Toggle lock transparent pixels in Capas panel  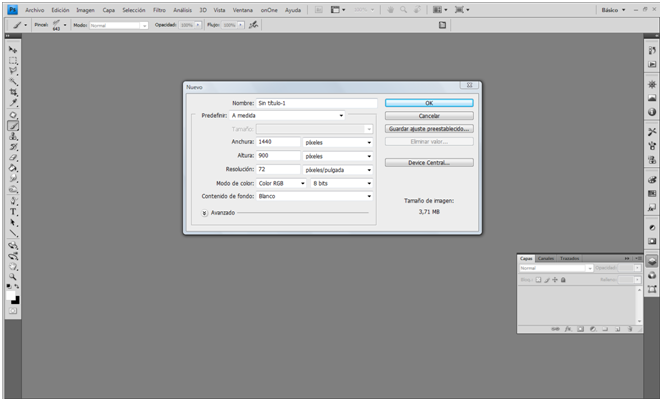click(x=537, y=280)
